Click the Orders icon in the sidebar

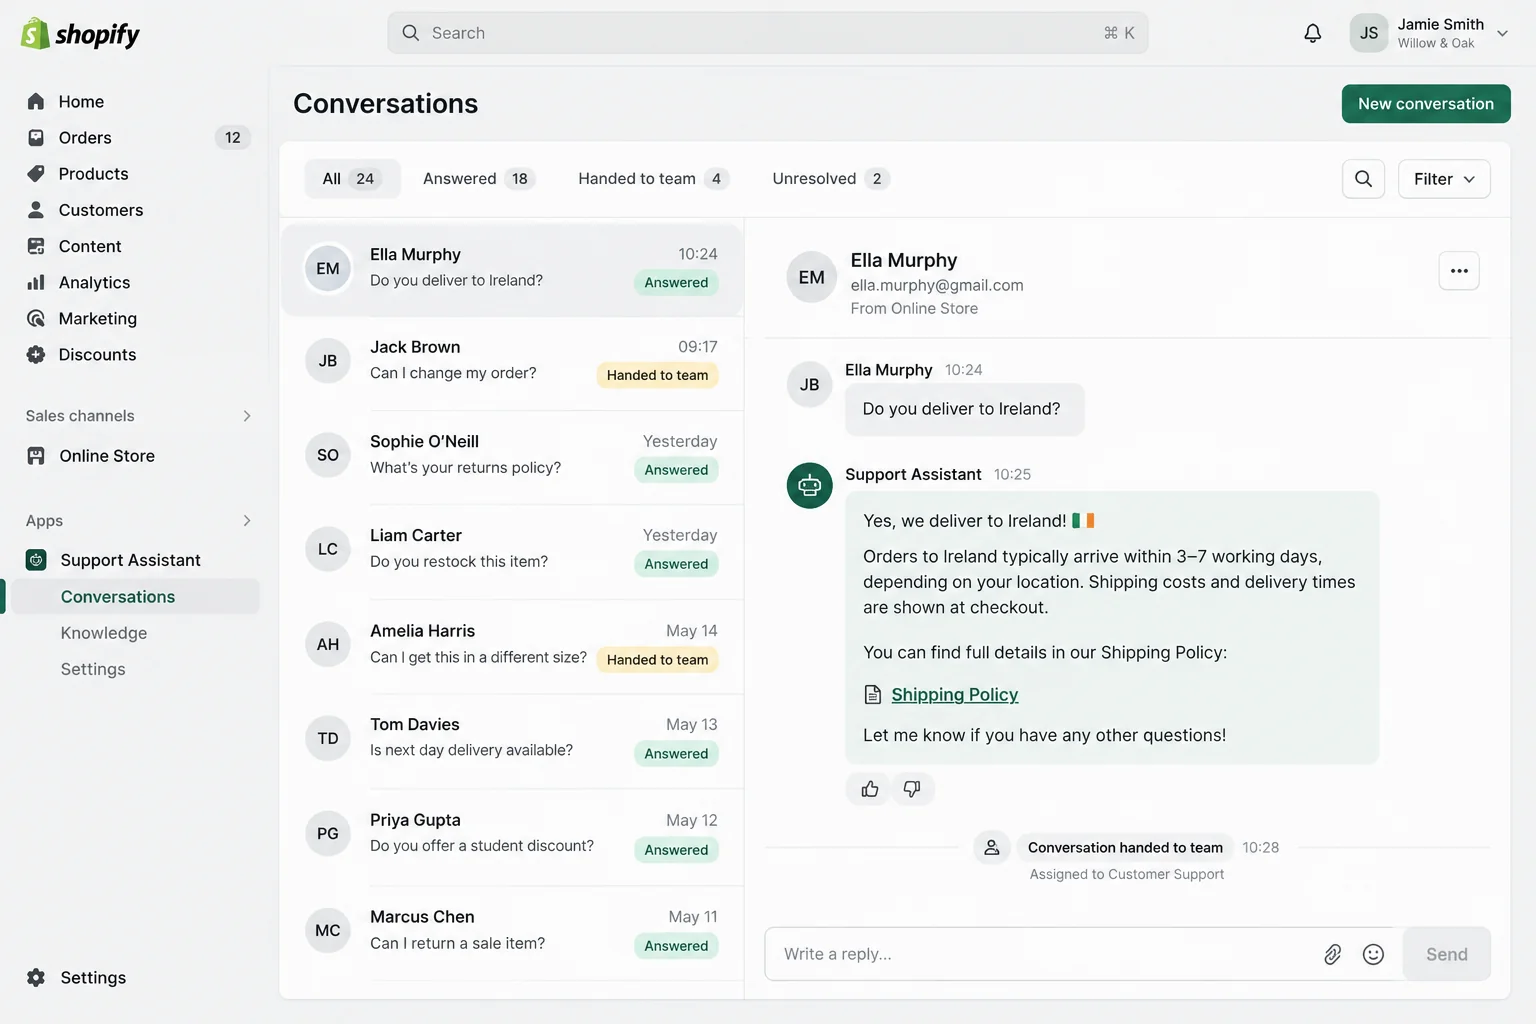coord(36,137)
